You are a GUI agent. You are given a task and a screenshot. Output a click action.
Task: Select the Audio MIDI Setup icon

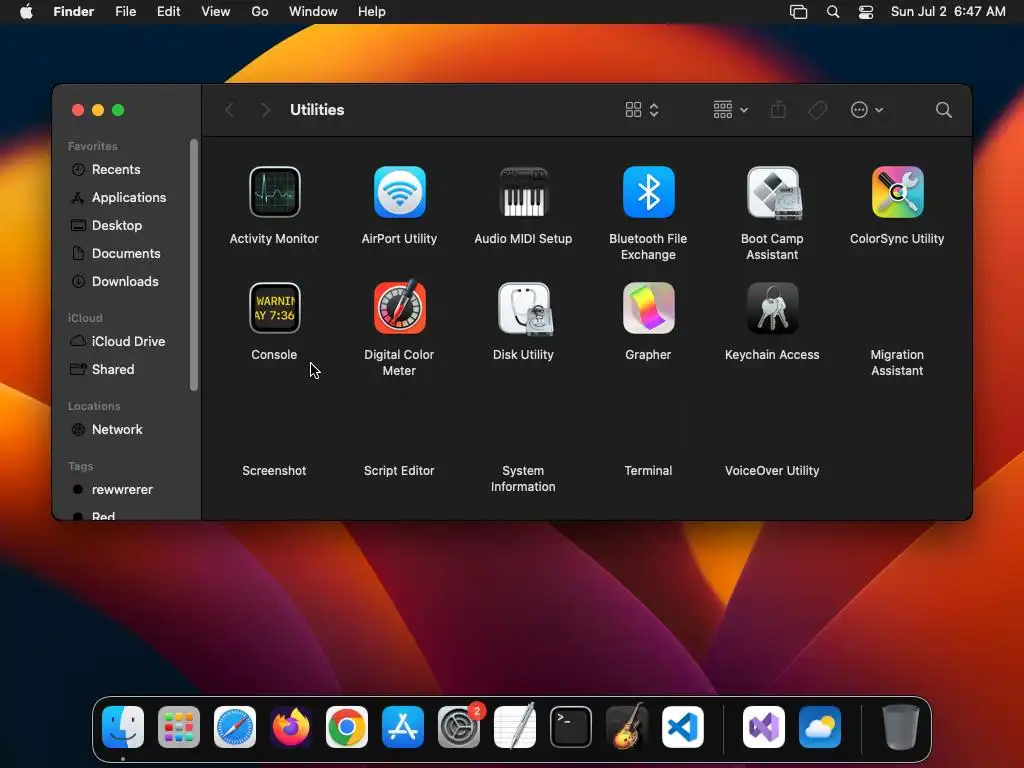[x=523, y=192]
